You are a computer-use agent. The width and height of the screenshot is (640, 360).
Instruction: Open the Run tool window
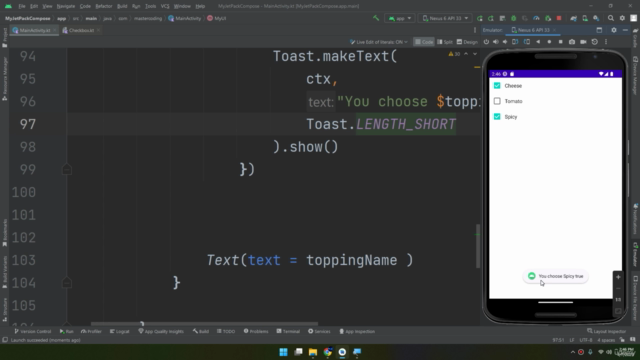pos(67,331)
